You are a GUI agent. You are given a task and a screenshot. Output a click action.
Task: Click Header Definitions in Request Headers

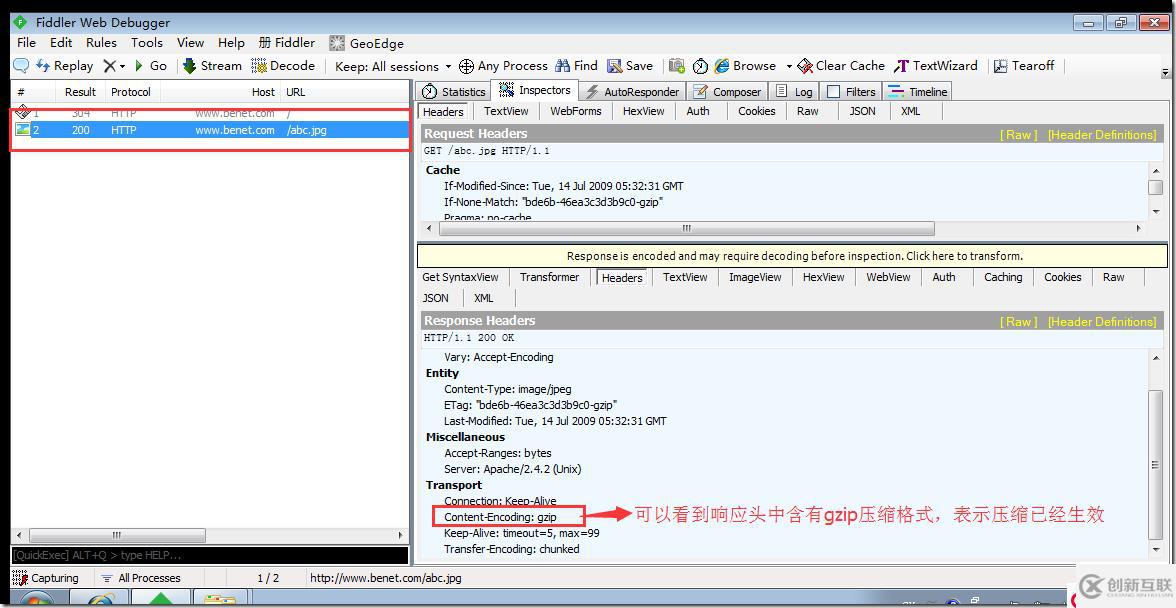pos(1102,135)
